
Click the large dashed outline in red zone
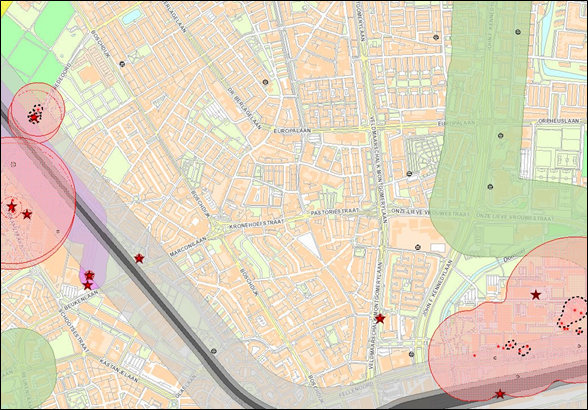572,312
